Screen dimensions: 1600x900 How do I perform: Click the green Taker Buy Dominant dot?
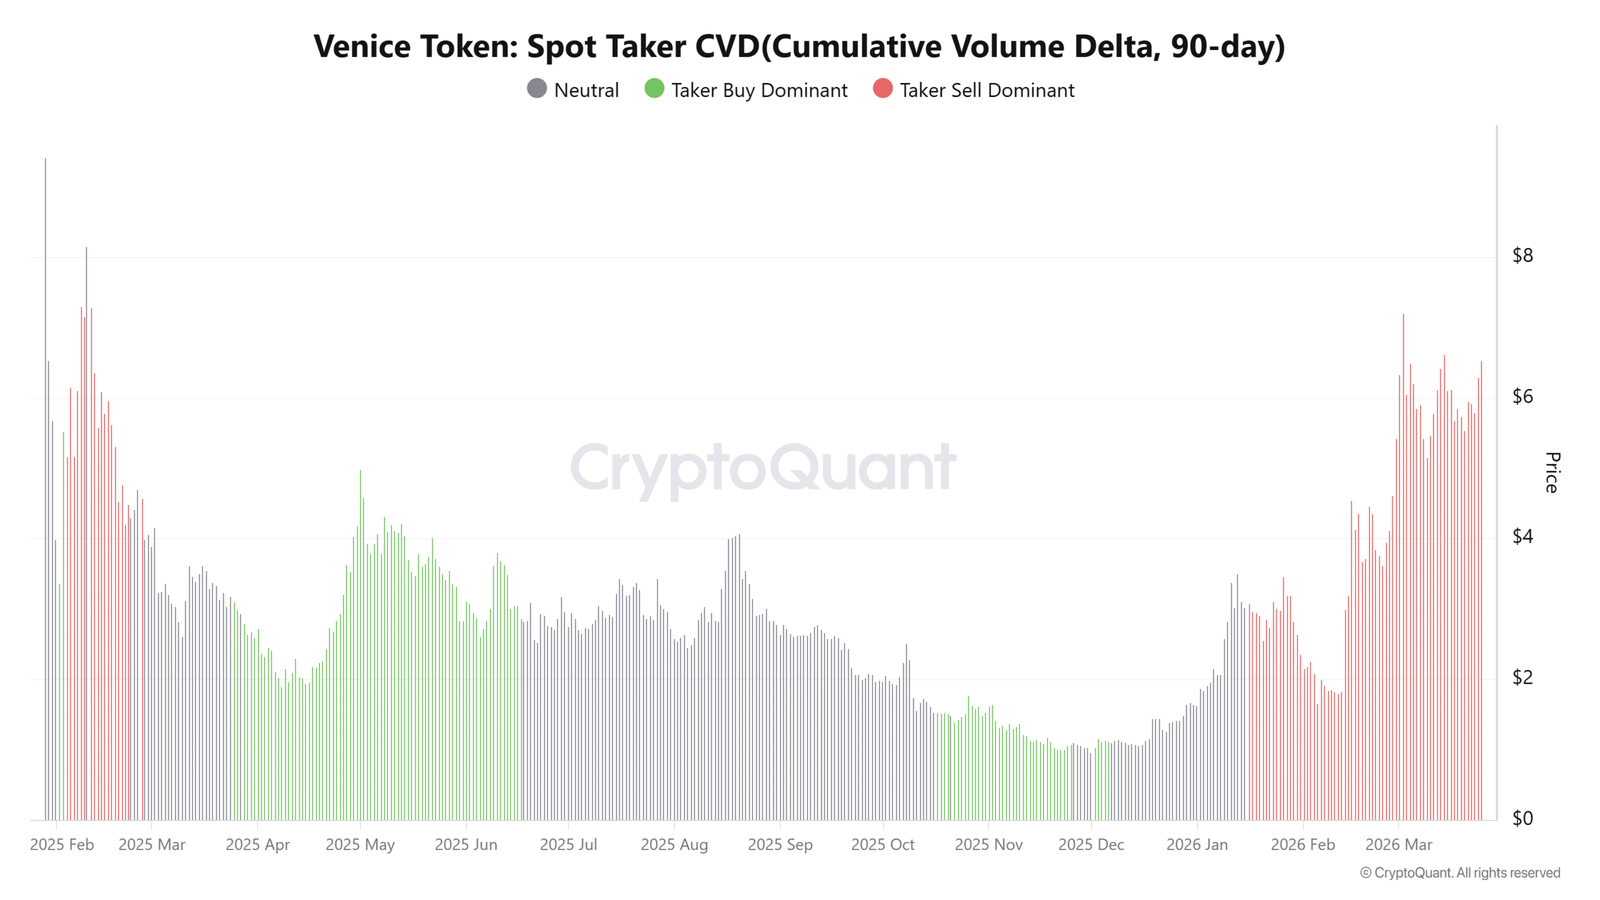tap(655, 89)
